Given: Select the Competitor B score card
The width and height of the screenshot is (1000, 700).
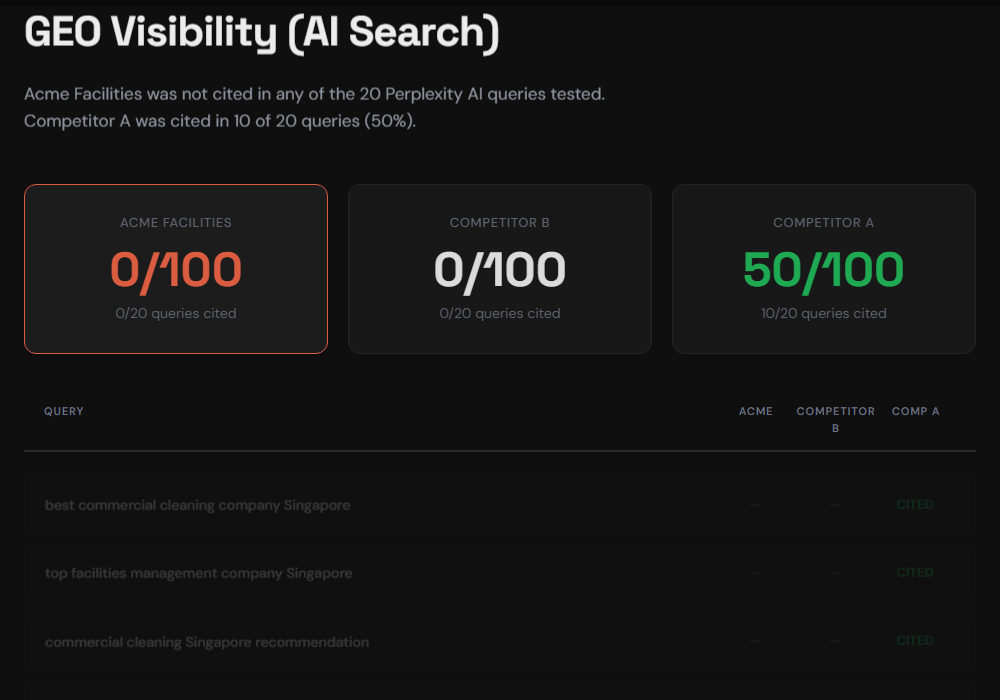Looking at the screenshot, I should point(500,268).
